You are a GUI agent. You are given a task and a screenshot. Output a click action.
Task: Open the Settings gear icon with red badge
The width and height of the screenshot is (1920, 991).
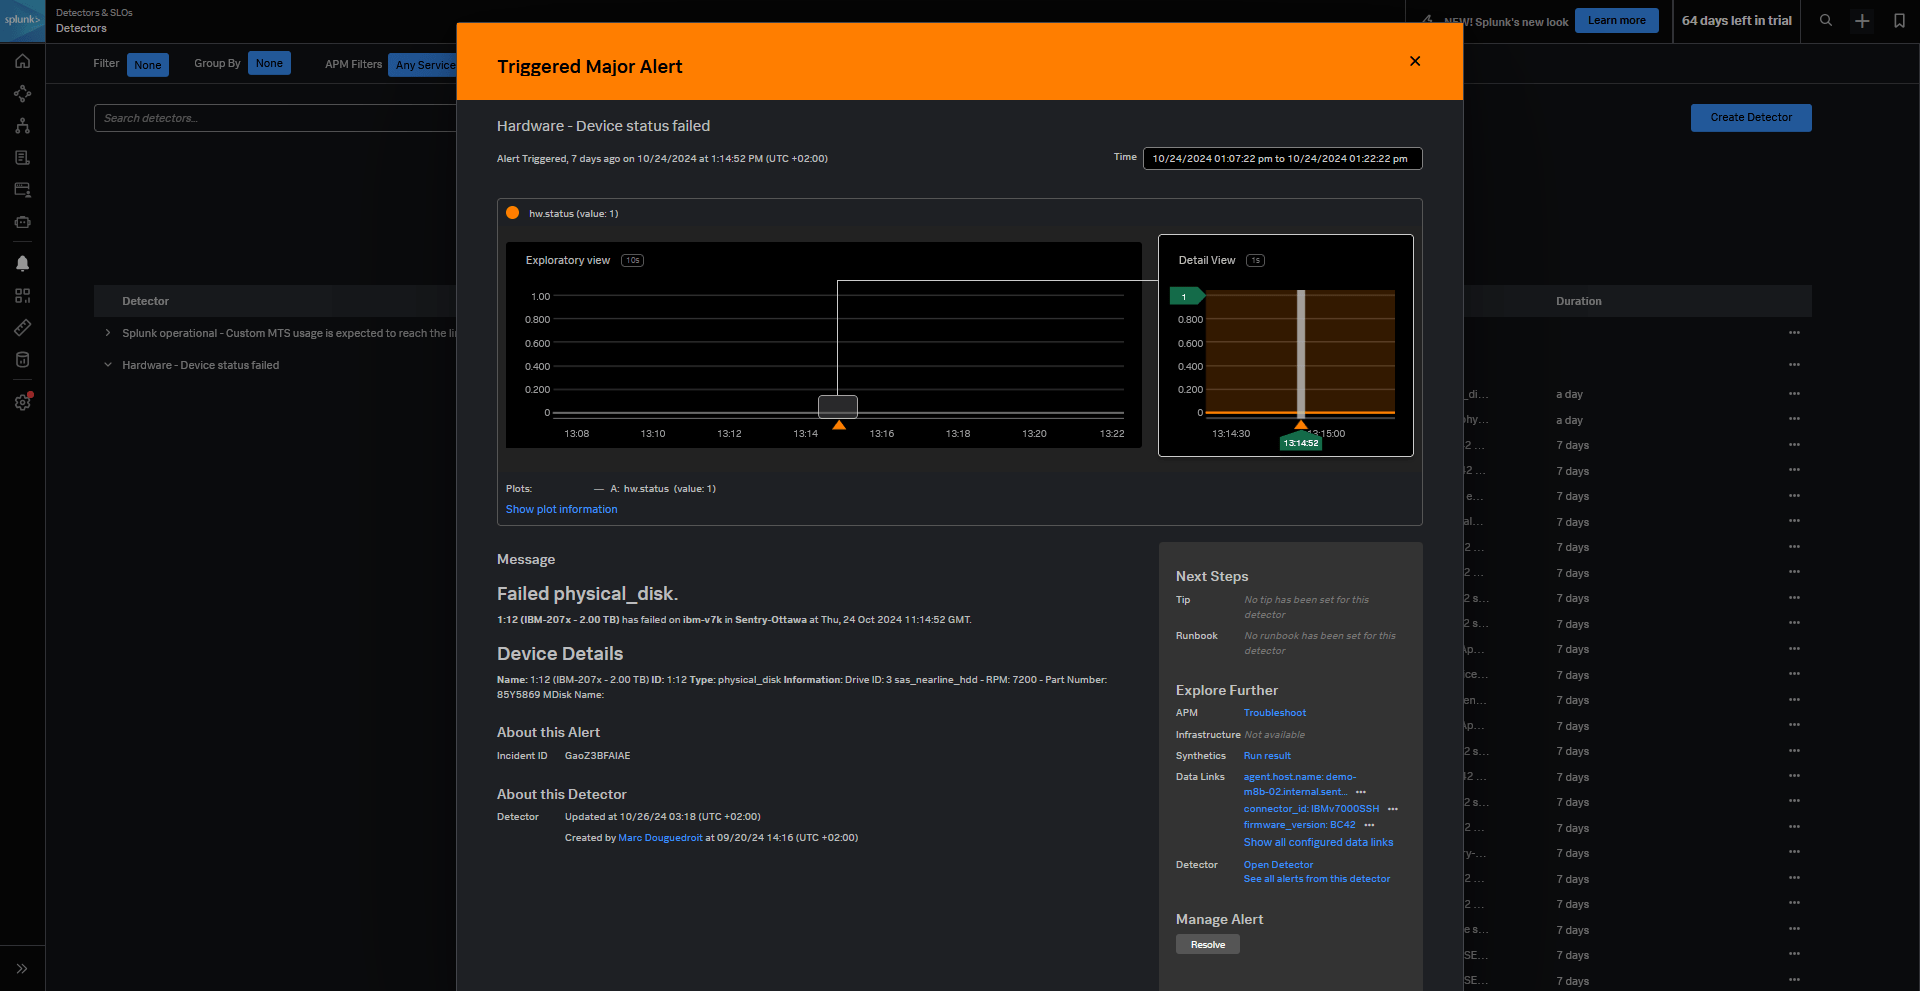[23, 401]
